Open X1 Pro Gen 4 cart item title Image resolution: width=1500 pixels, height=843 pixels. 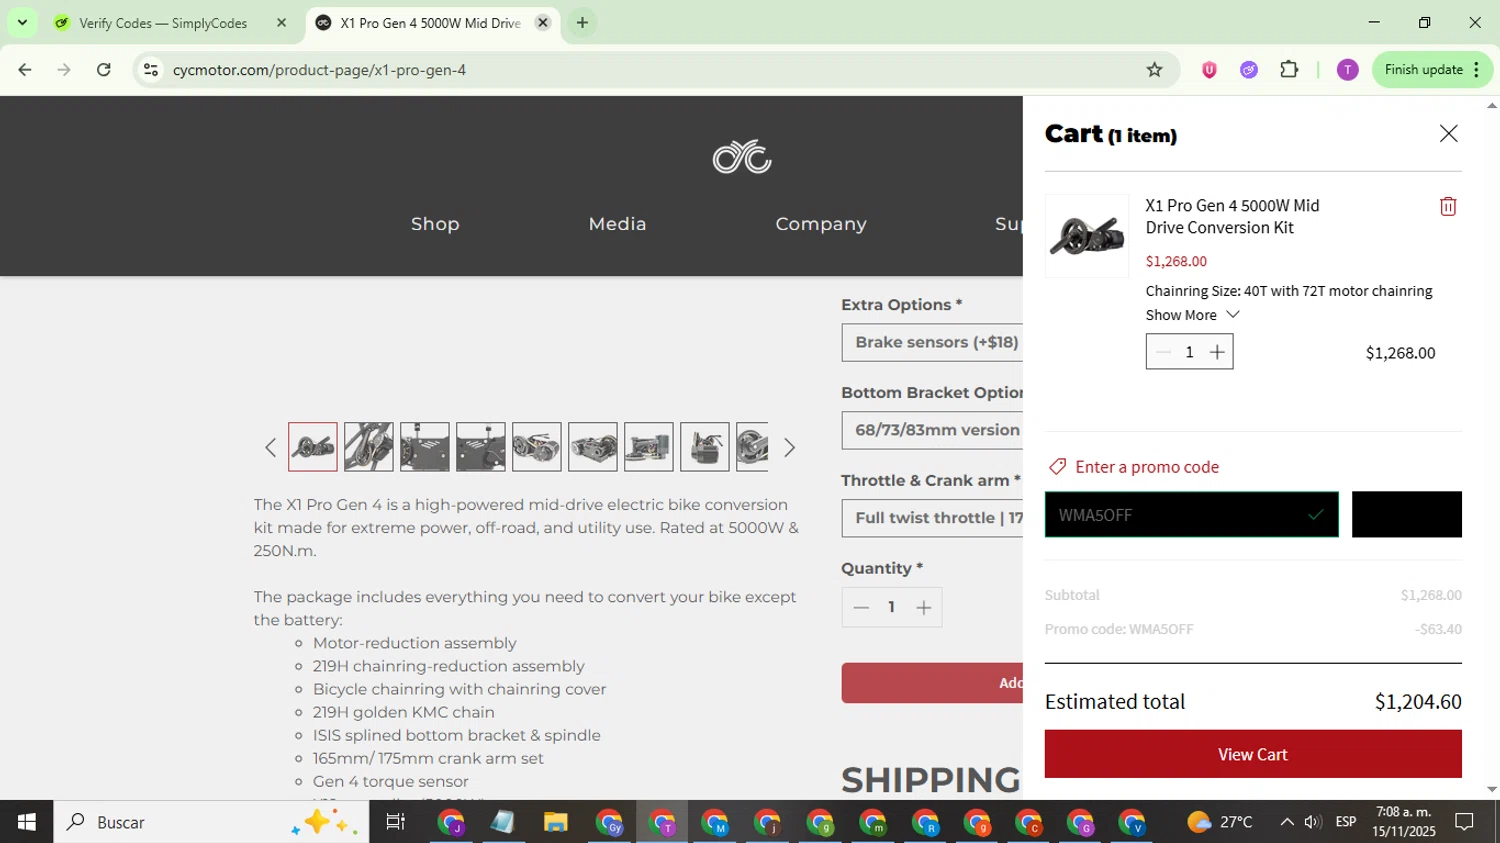coord(1232,216)
